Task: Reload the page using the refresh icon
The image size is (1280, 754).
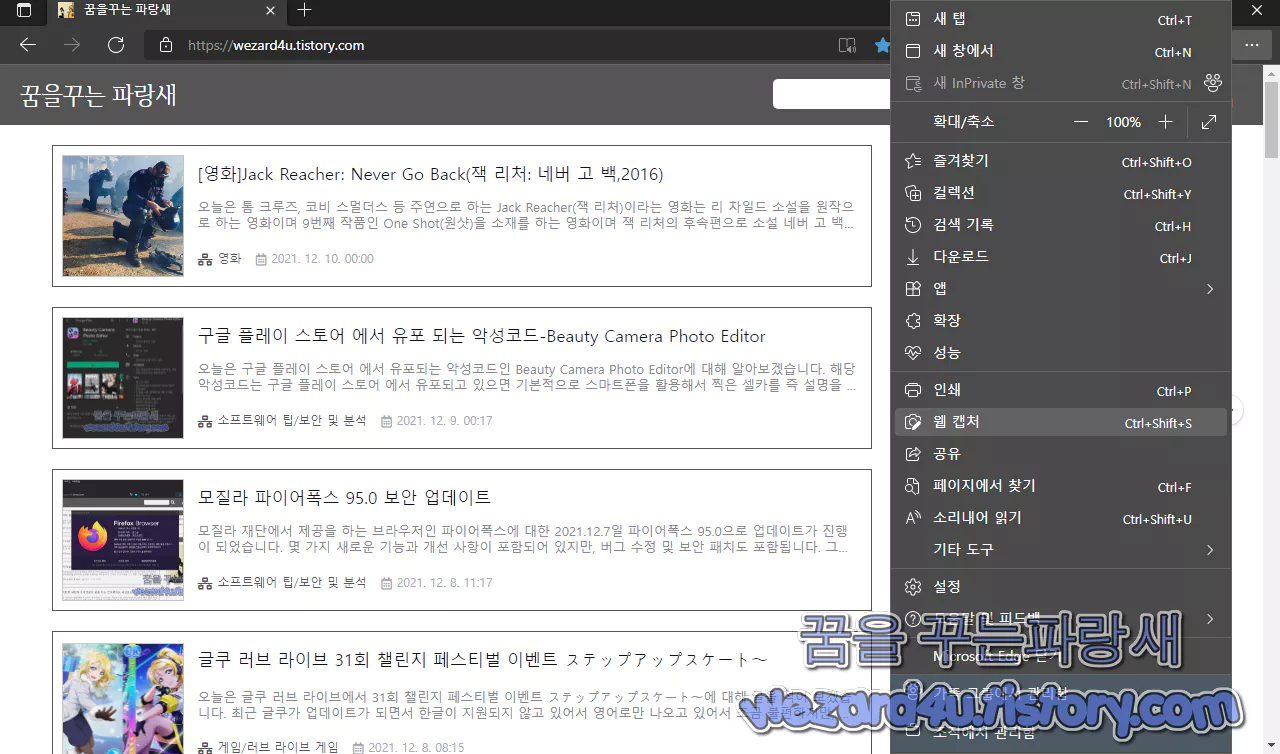Action: tap(115, 44)
